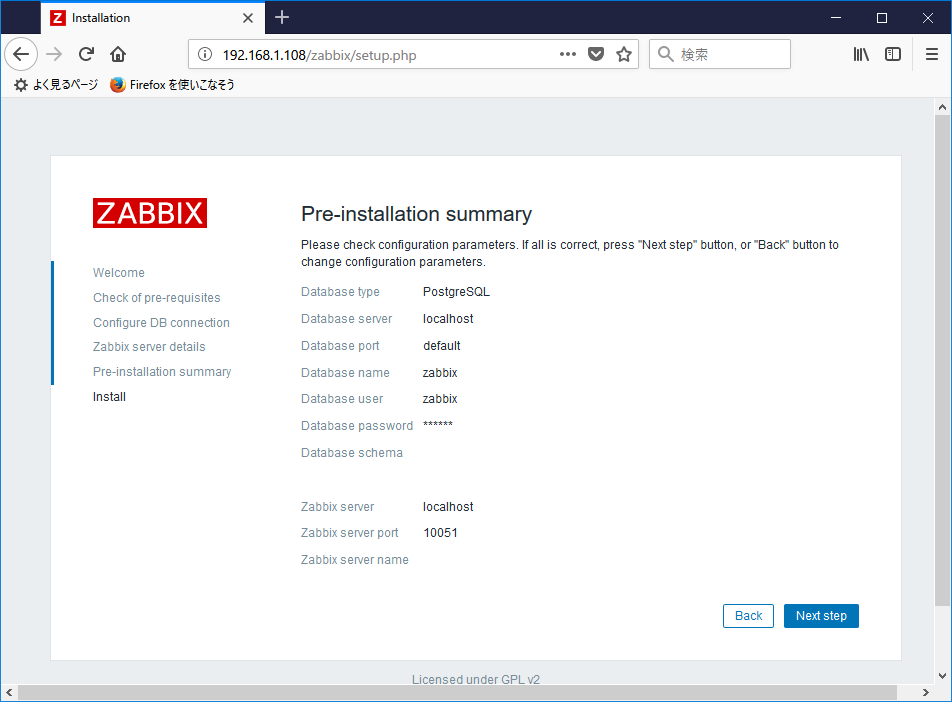The width and height of the screenshot is (952, 702).
Task: Save the page to Pocket
Action: pyautogui.click(x=596, y=54)
